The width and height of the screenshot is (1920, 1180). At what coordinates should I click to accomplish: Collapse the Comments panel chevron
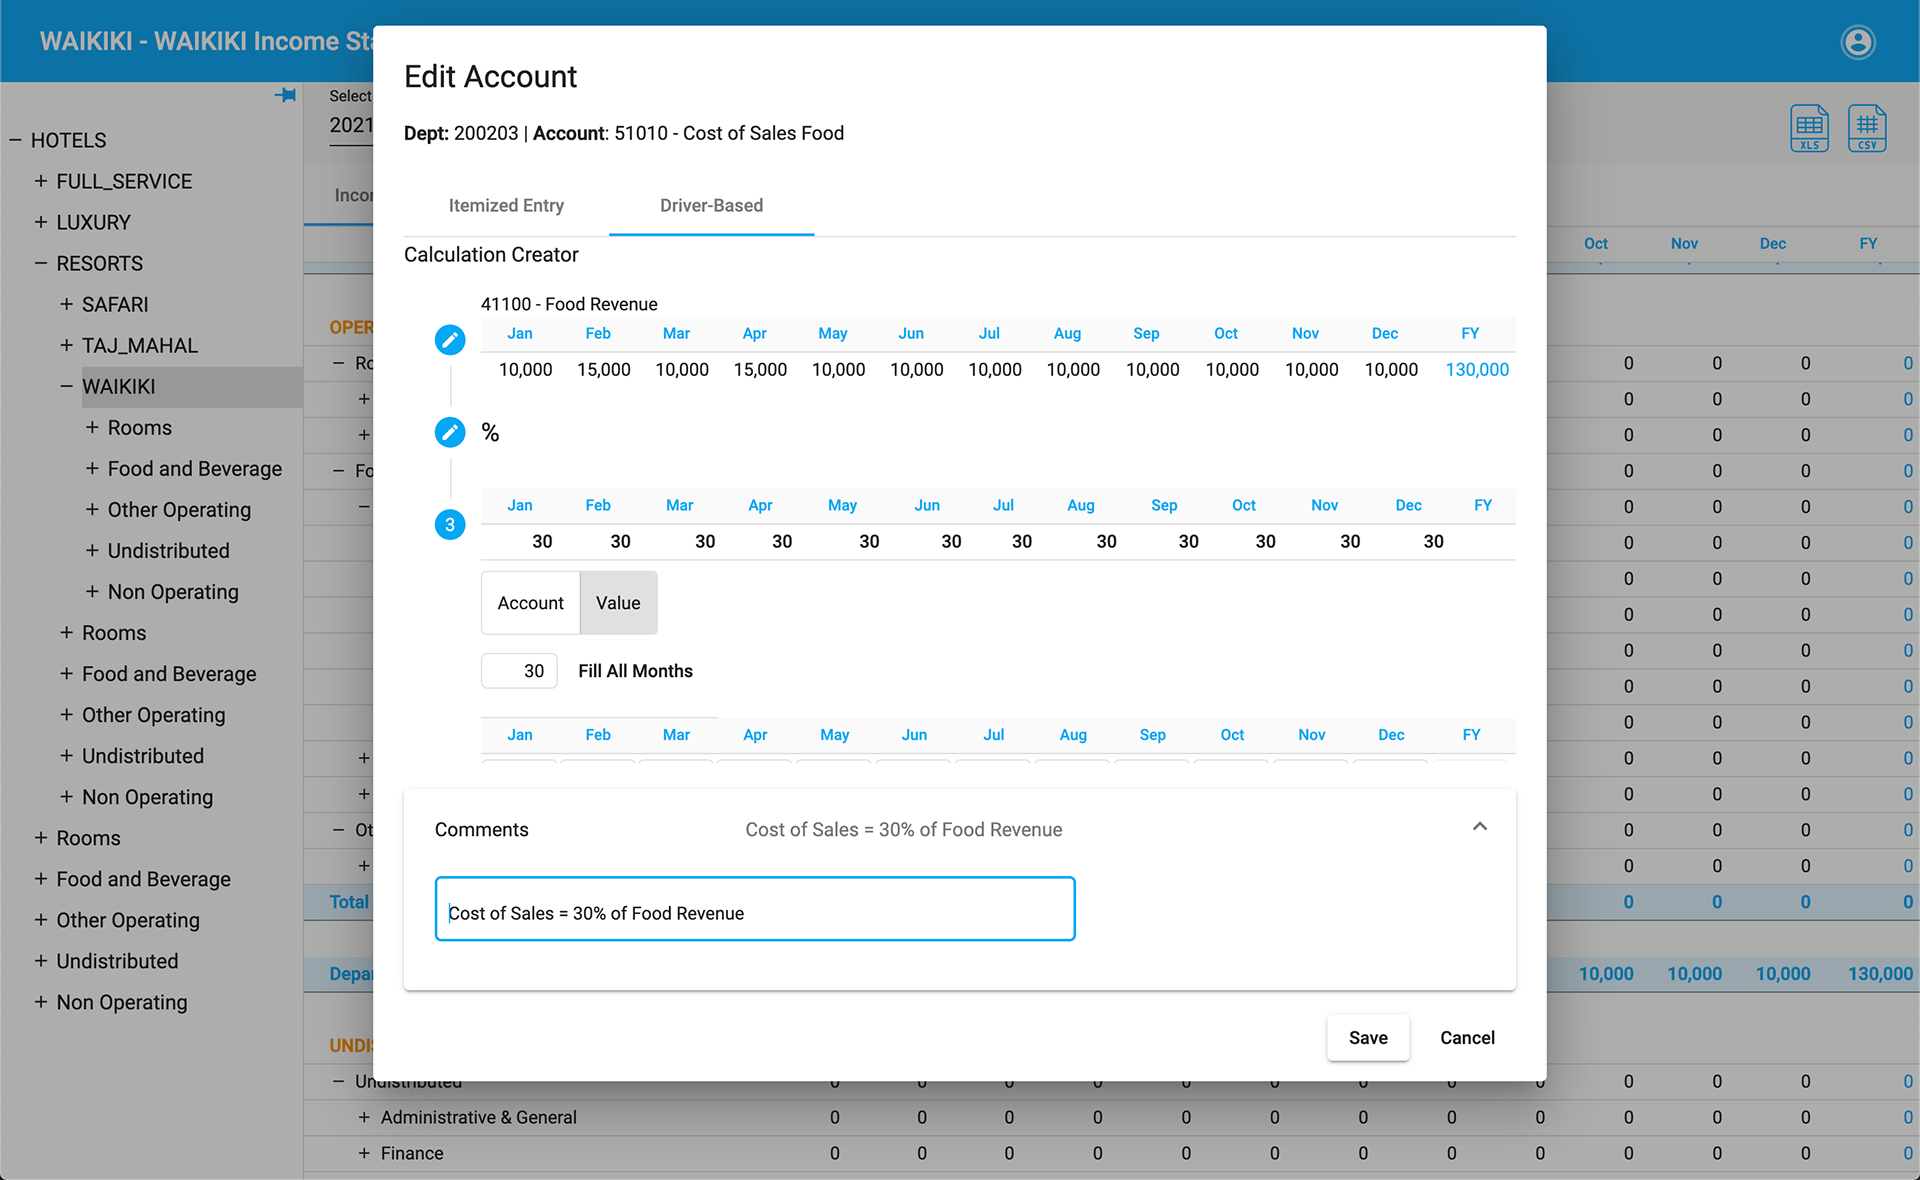[1480, 827]
